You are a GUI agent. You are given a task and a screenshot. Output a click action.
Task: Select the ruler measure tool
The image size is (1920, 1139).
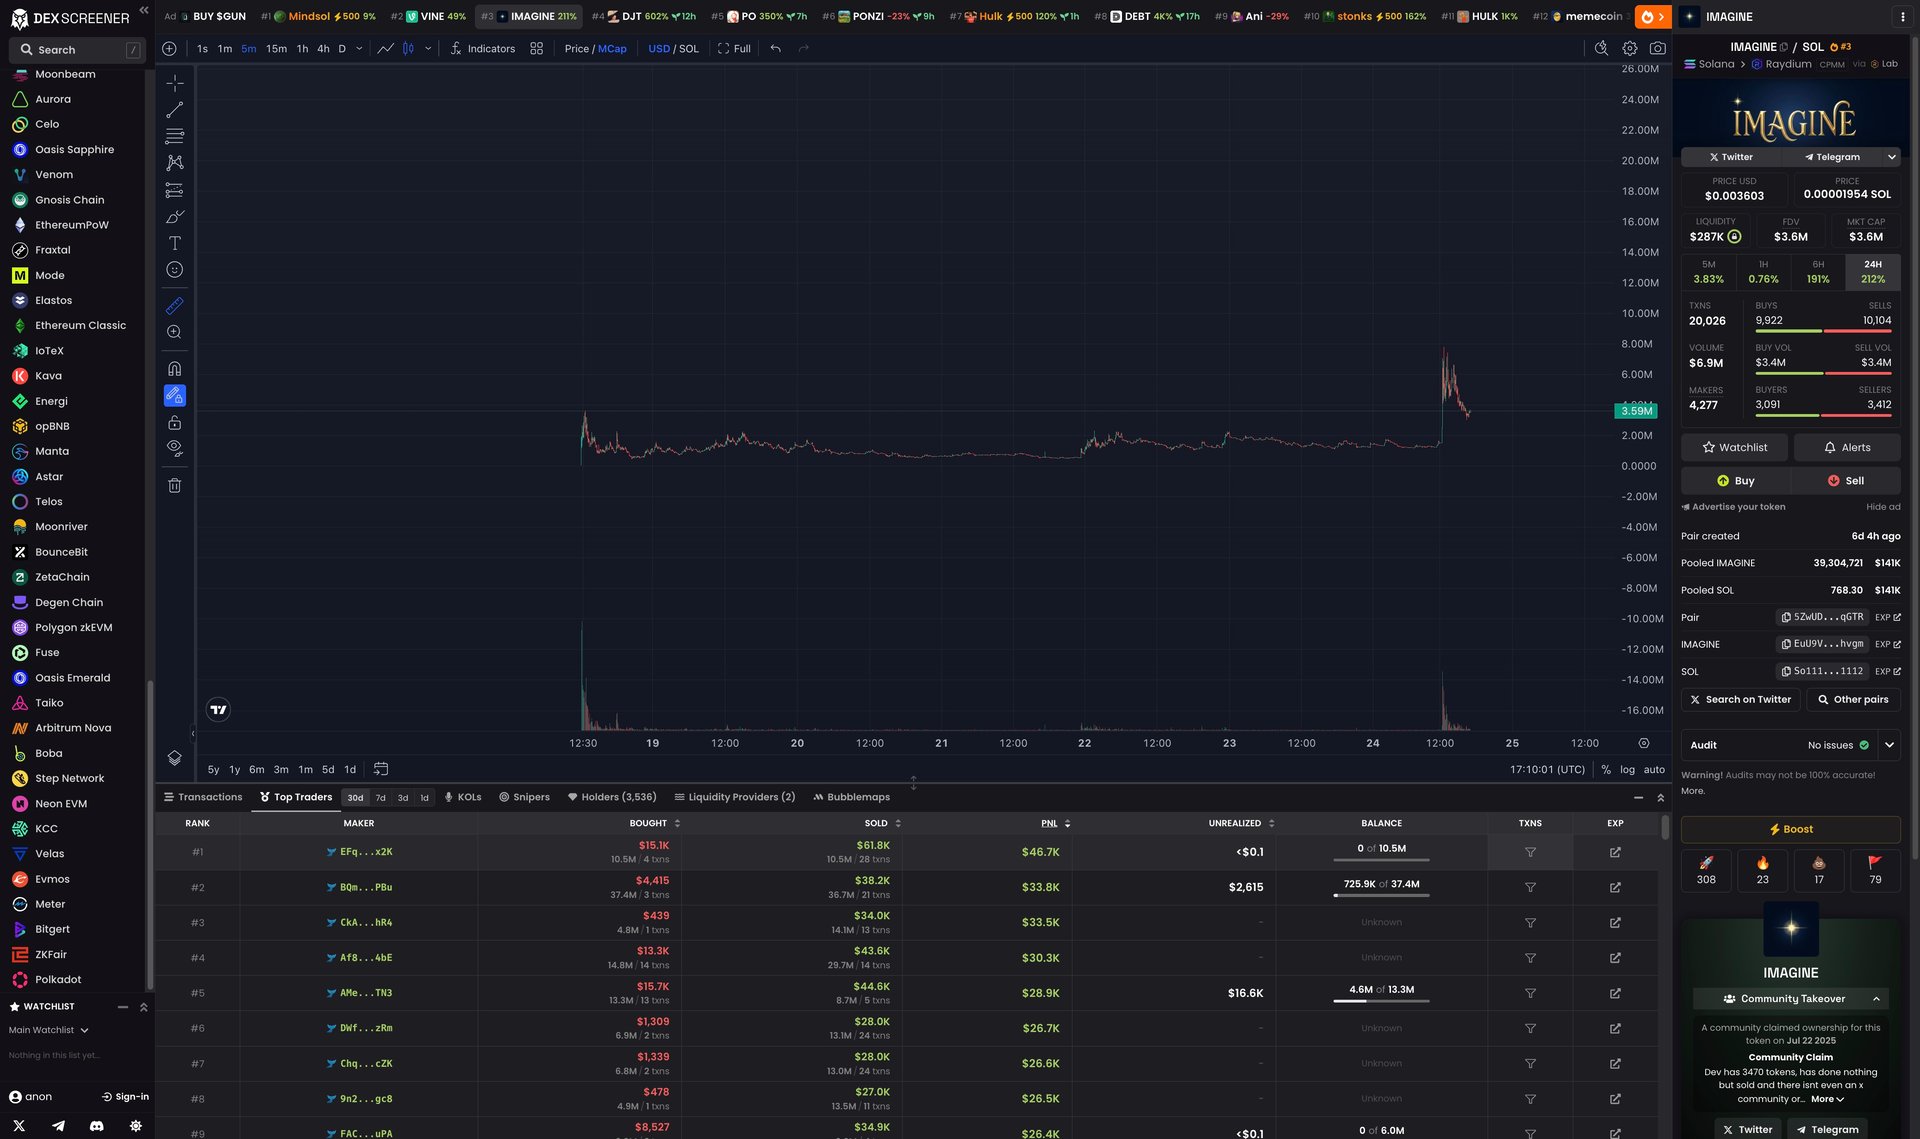coord(174,306)
